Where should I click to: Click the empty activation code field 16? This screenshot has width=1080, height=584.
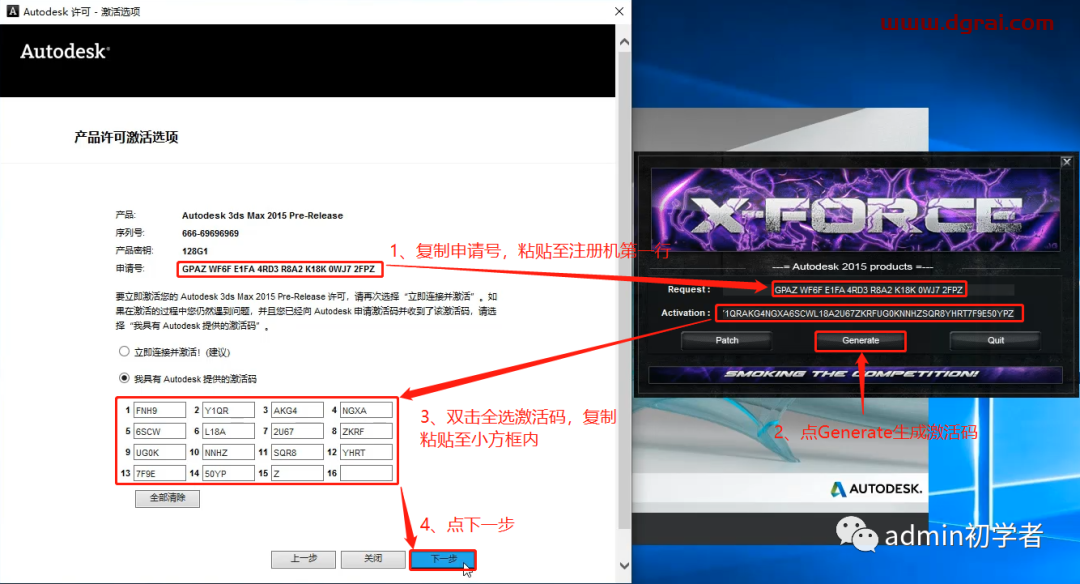pyautogui.click(x=366, y=474)
